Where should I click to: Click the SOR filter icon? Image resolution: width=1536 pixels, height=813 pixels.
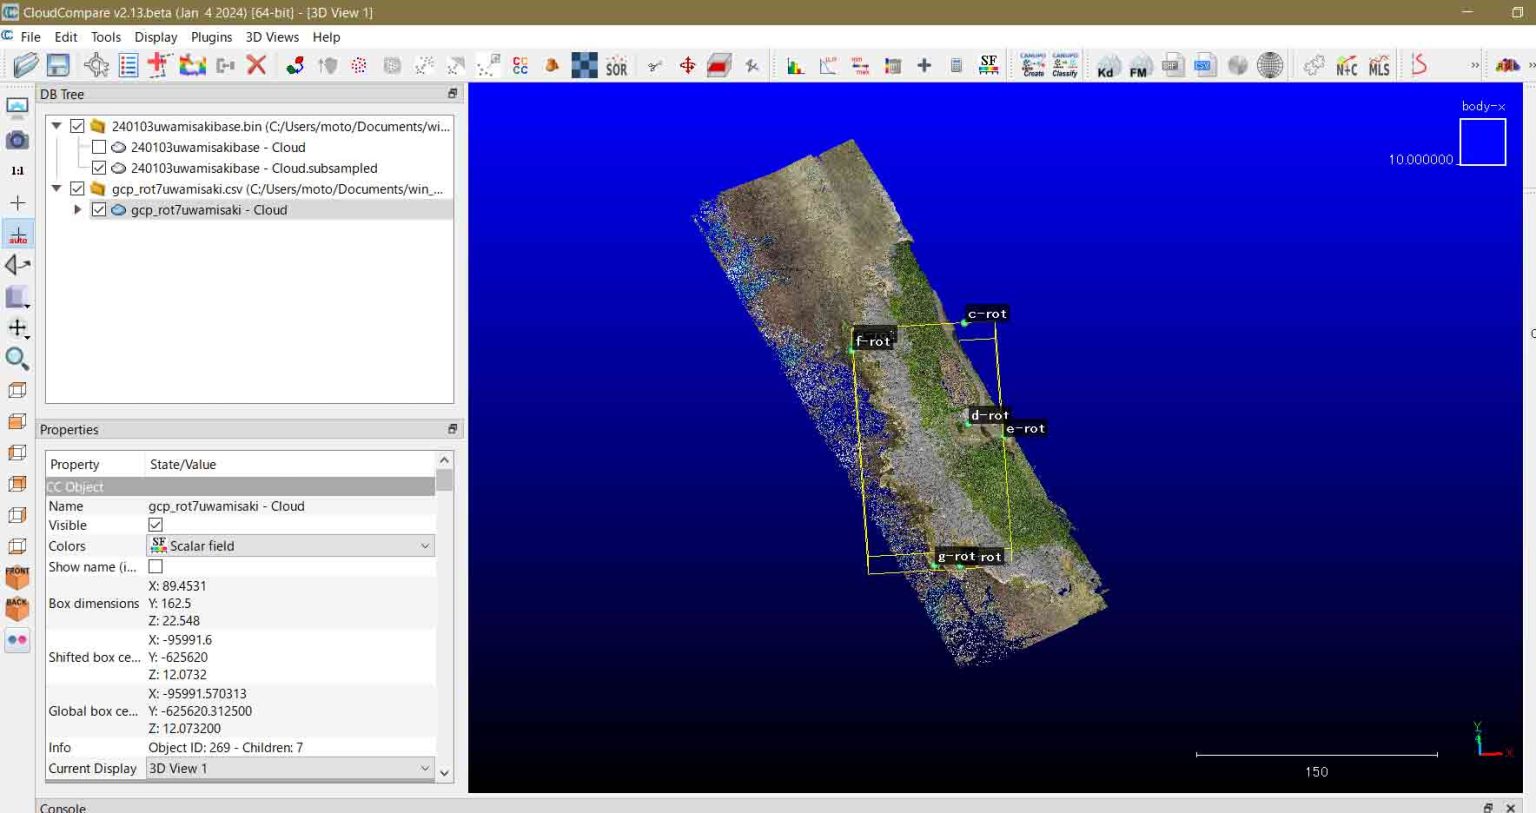click(x=617, y=66)
